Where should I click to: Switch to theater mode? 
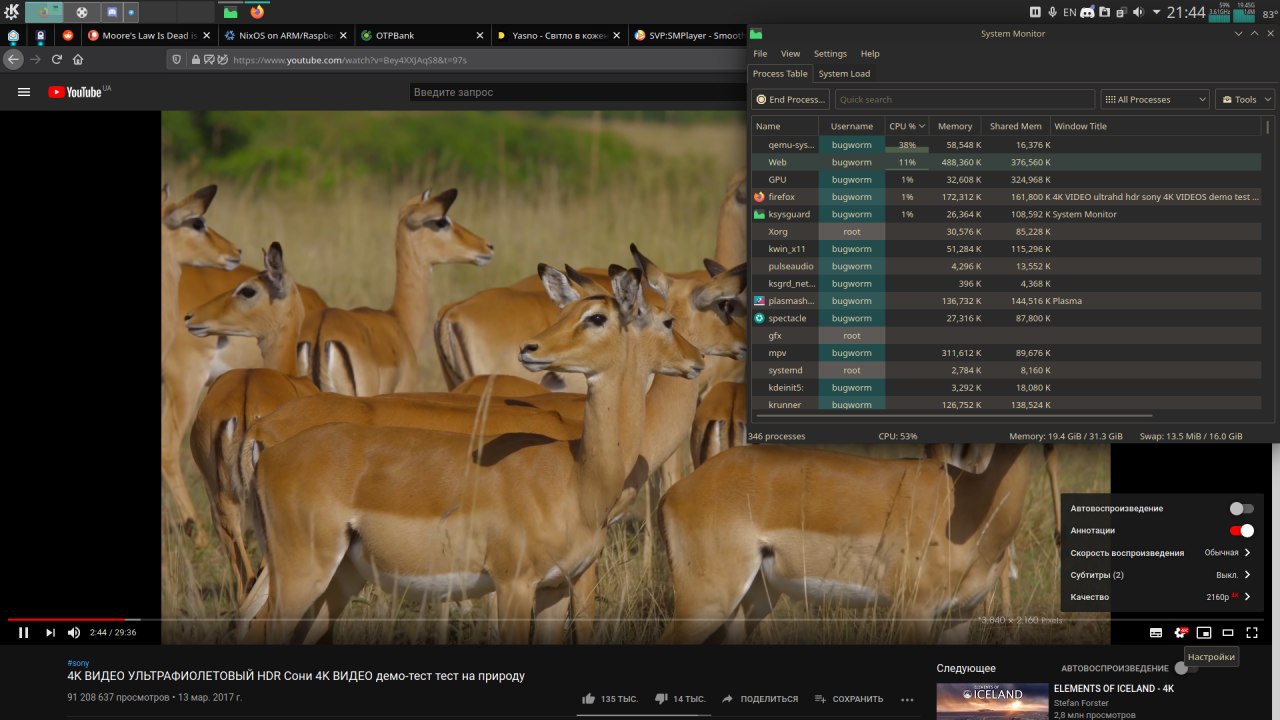click(x=1228, y=632)
